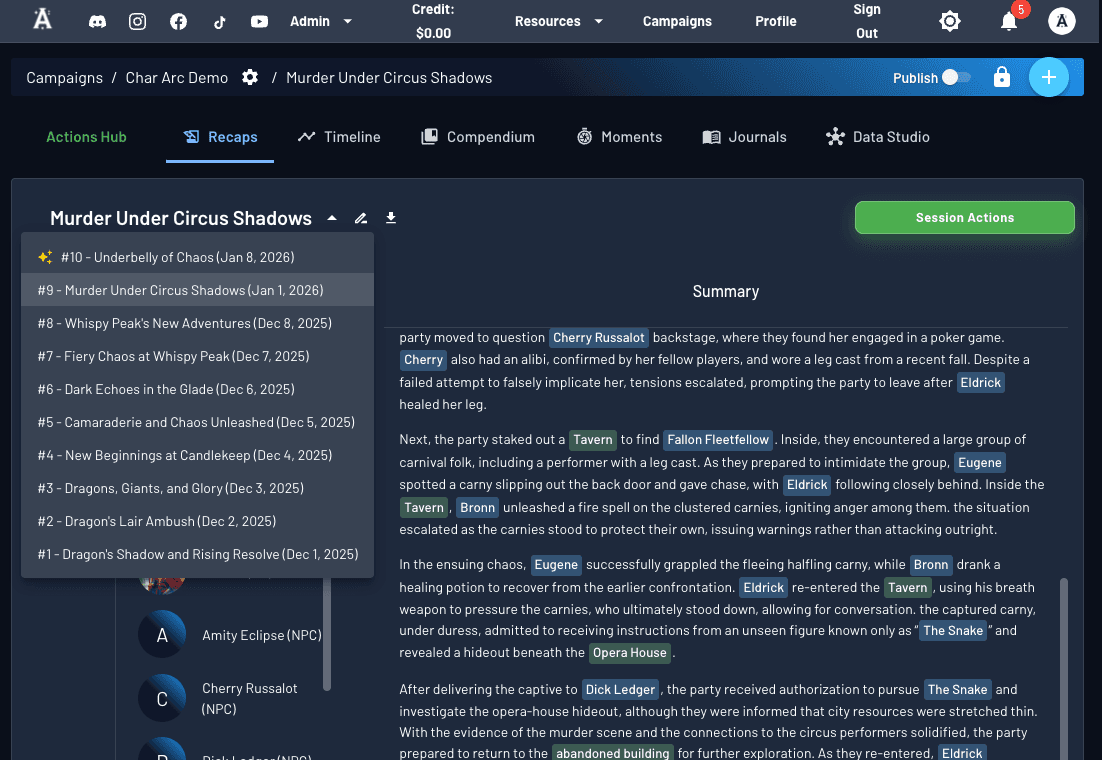This screenshot has width=1102, height=760.
Task: Download the recap using download icon
Action: click(391, 218)
